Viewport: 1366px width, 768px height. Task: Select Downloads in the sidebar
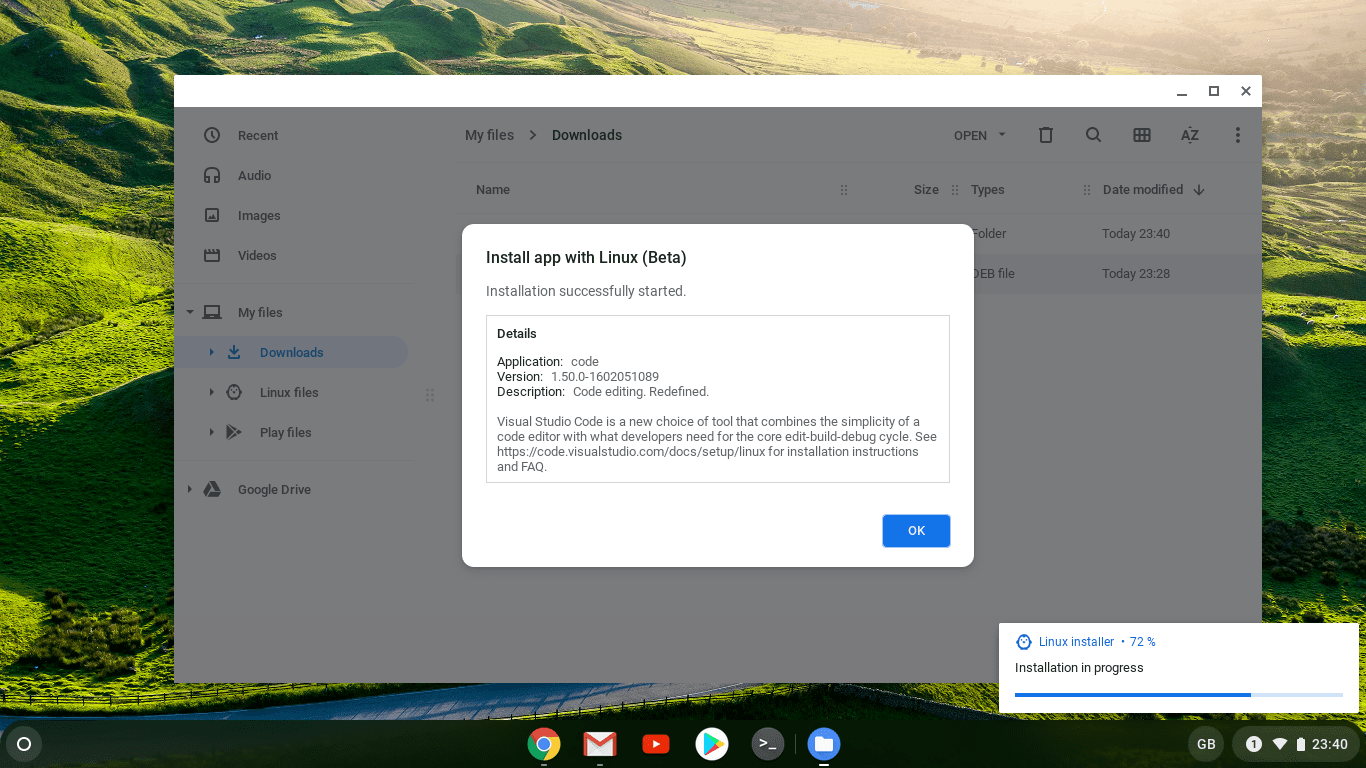[291, 352]
